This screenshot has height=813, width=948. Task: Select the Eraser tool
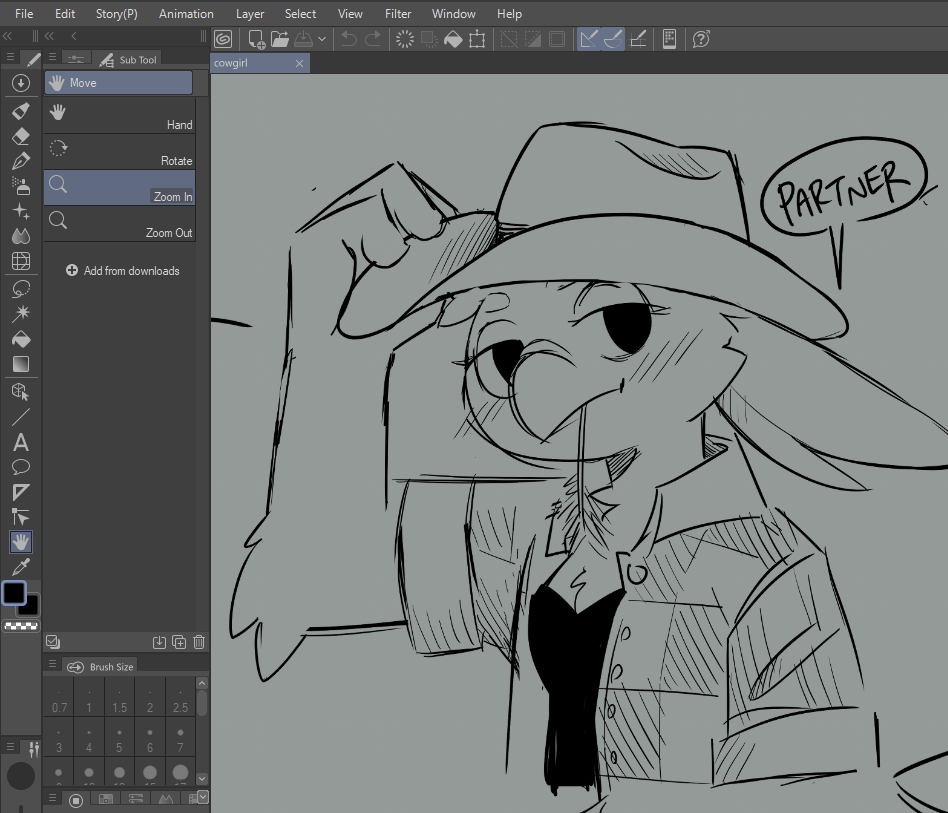(x=21, y=136)
